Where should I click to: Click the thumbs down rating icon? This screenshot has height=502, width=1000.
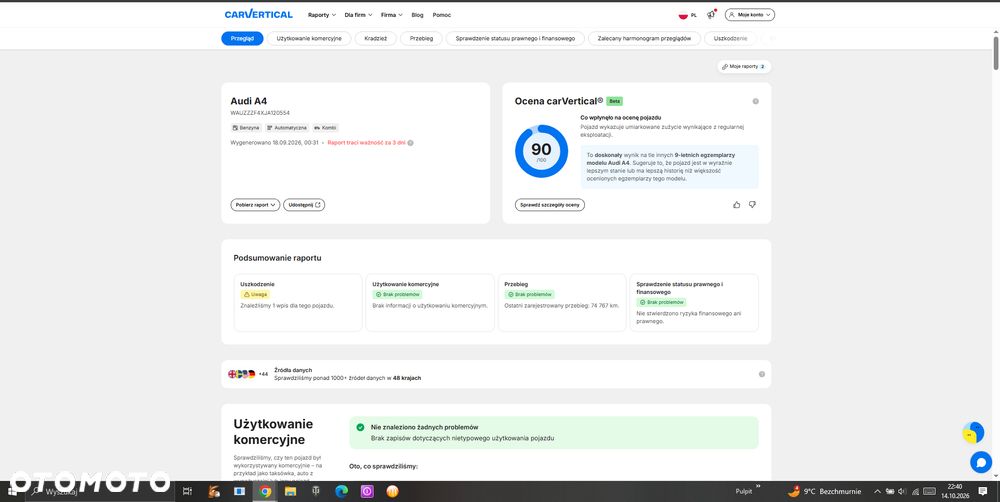tap(752, 205)
